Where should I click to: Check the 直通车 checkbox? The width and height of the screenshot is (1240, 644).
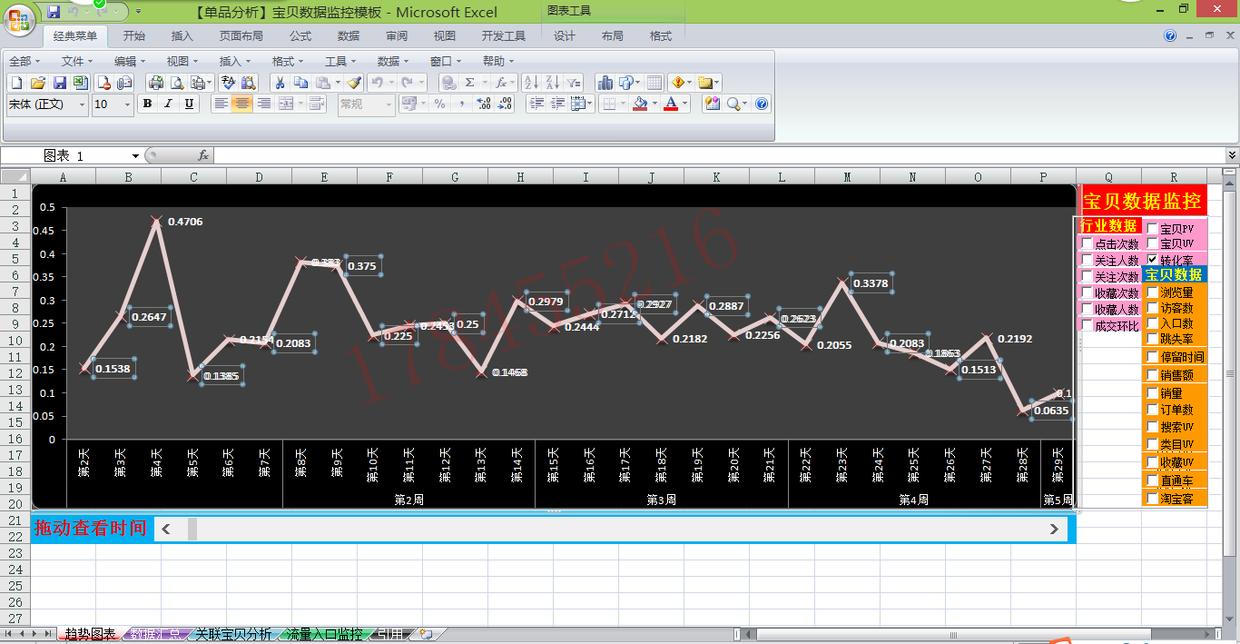1152,481
